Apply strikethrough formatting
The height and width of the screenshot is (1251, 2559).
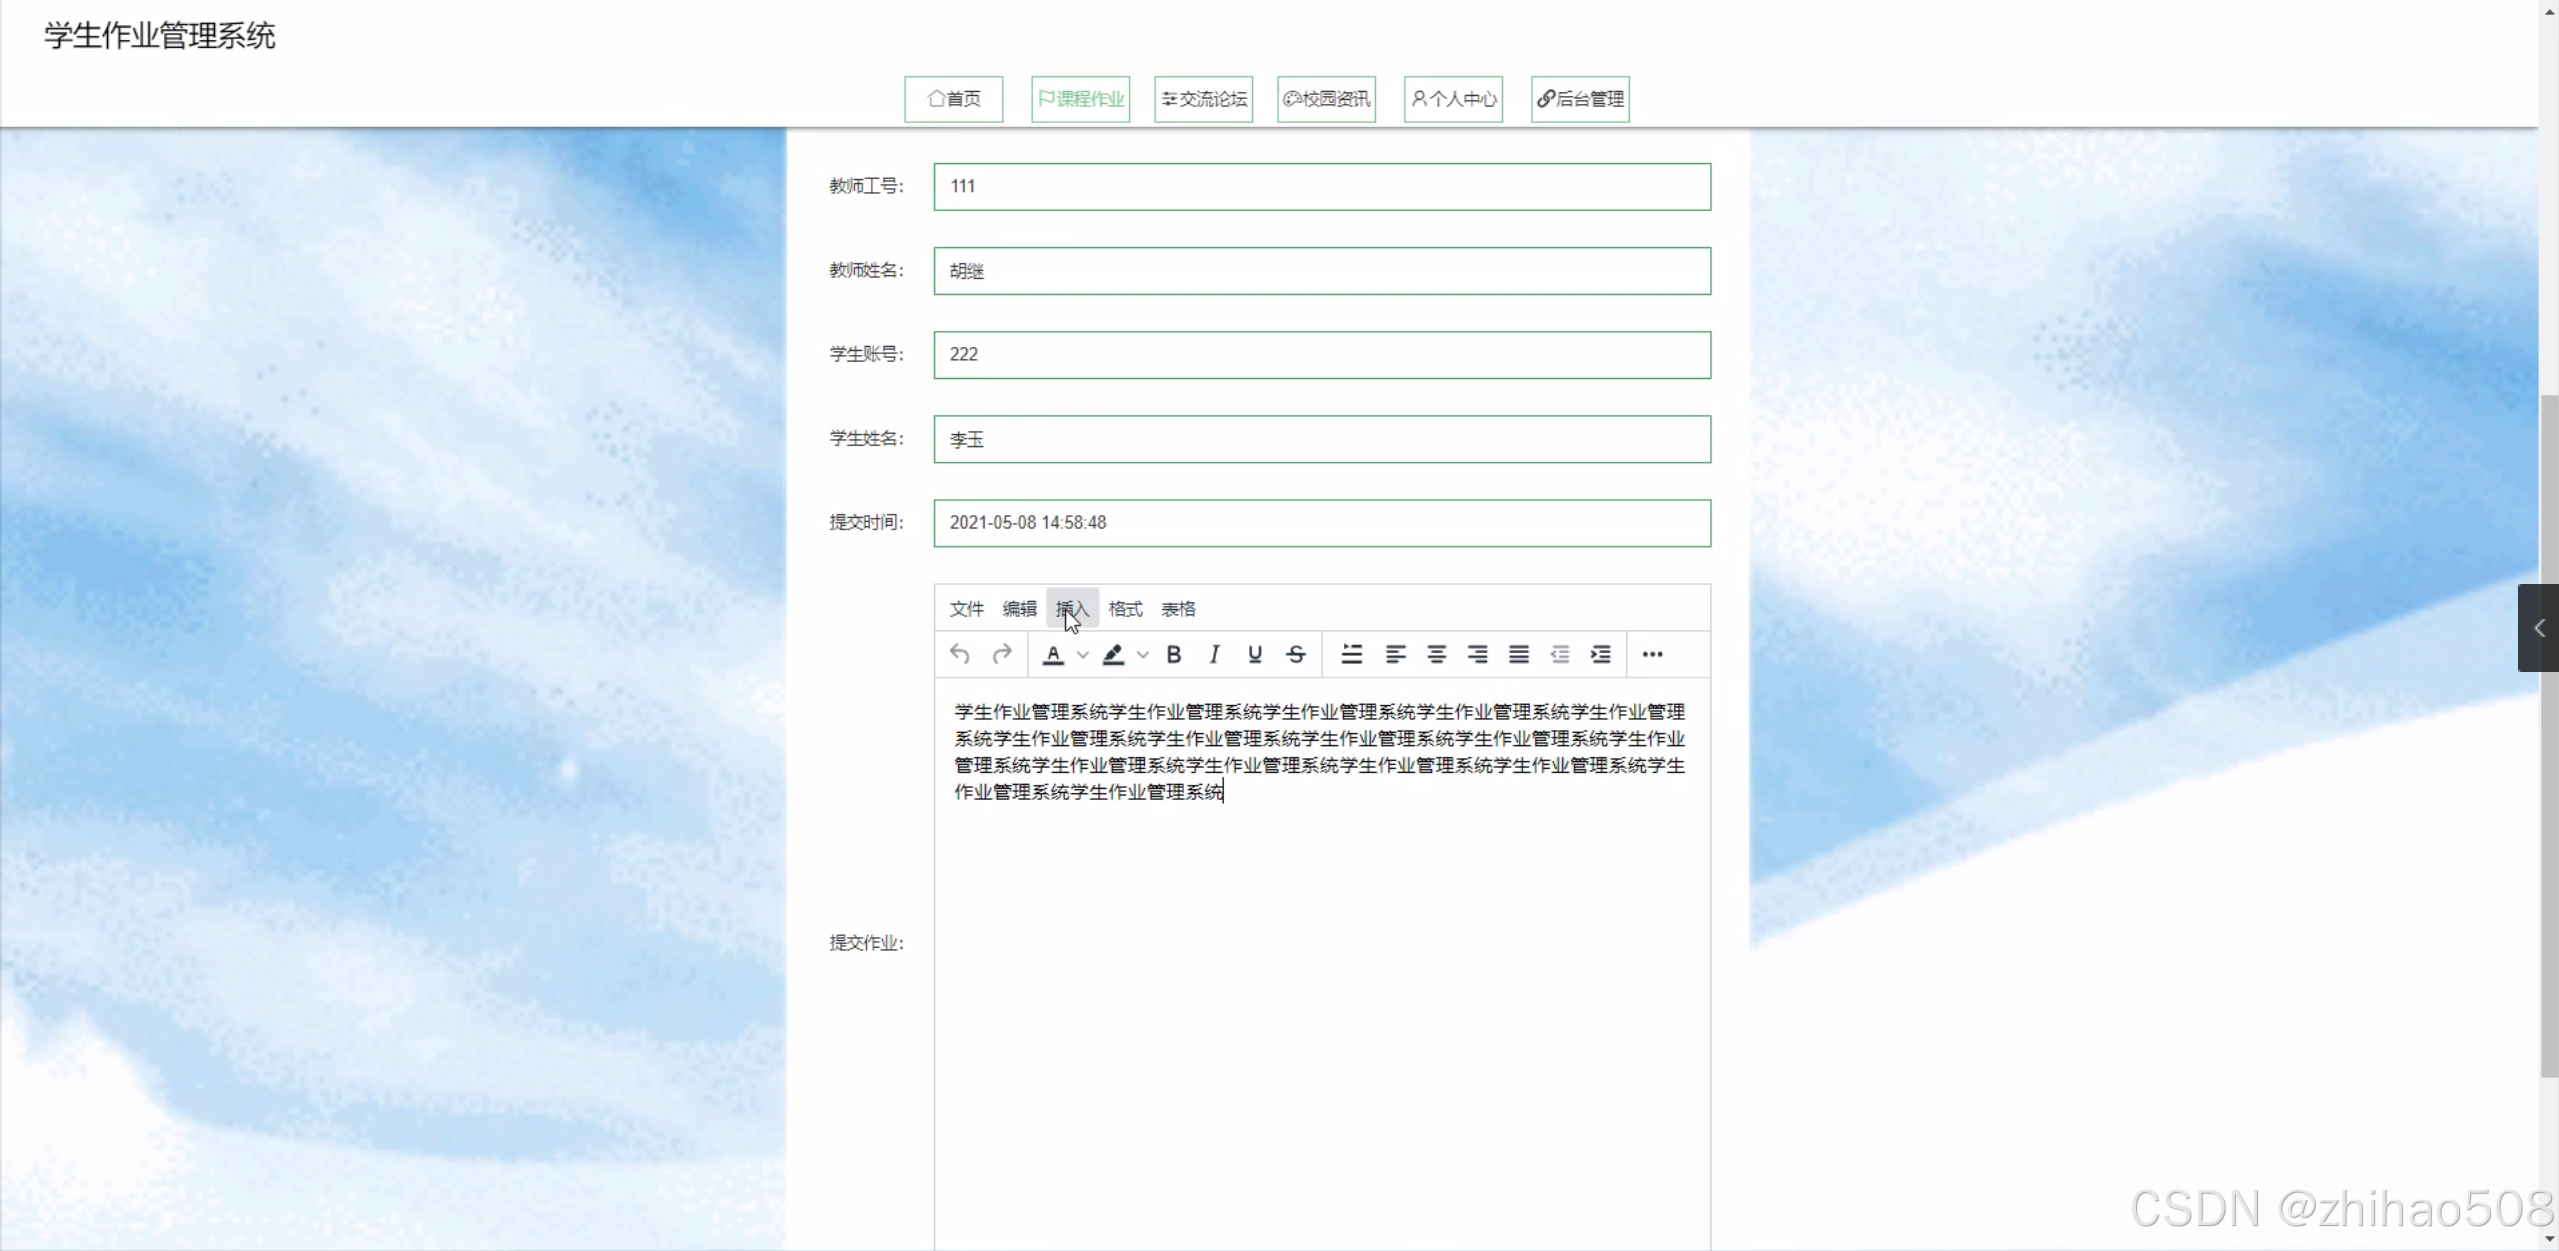tap(1296, 654)
